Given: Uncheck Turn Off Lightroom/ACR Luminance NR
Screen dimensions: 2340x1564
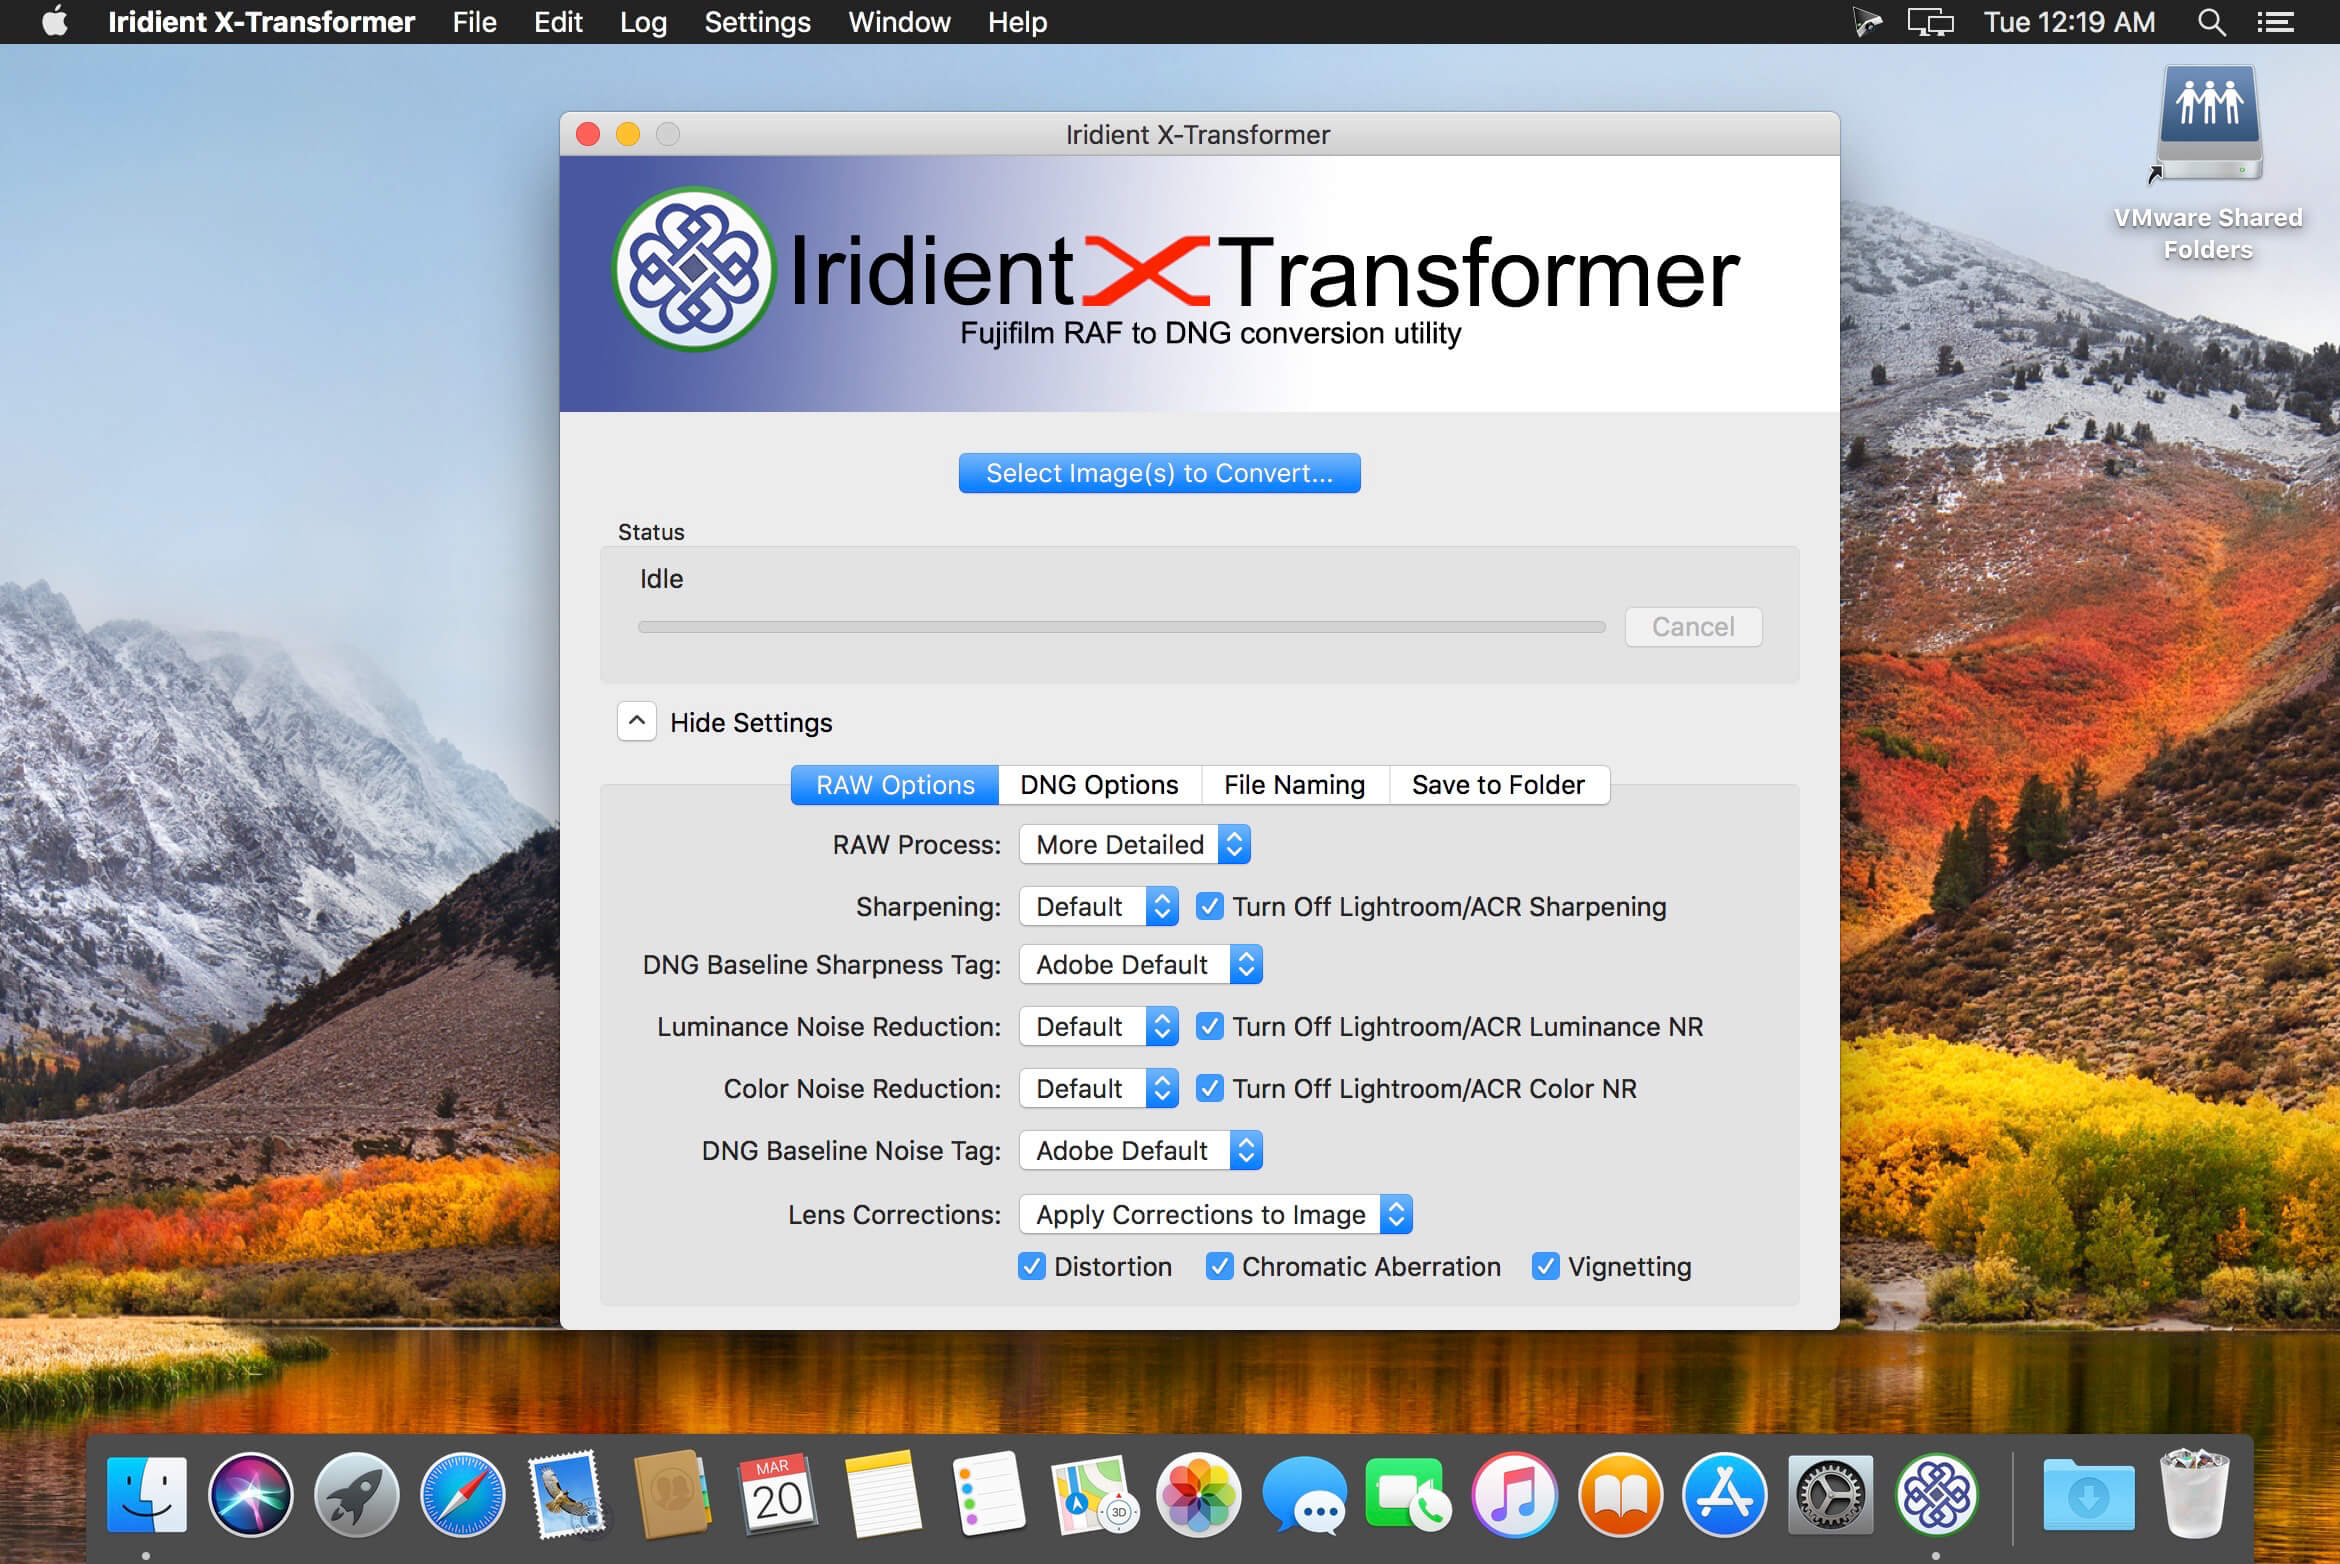Looking at the screenshot, I should click(x=1209, y=1026).
